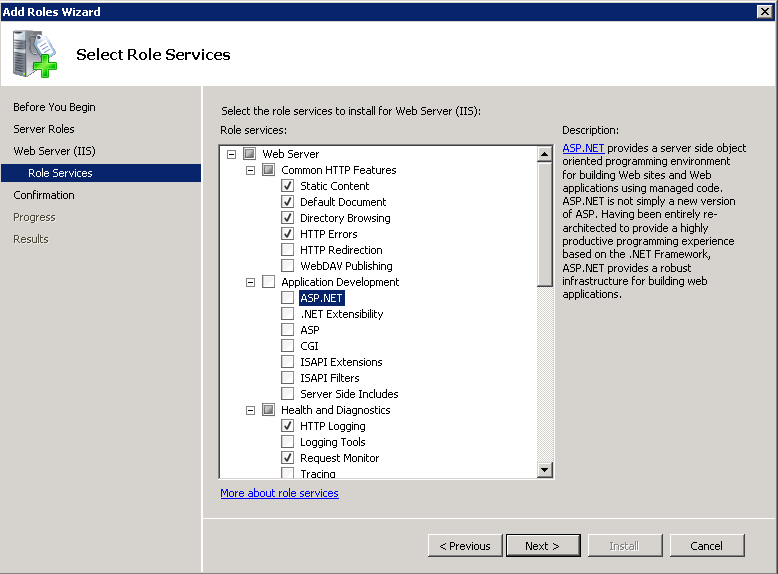
Task: Select the Web Server (IIS) step
Action: pyautogui.click(x=54, y=151)
